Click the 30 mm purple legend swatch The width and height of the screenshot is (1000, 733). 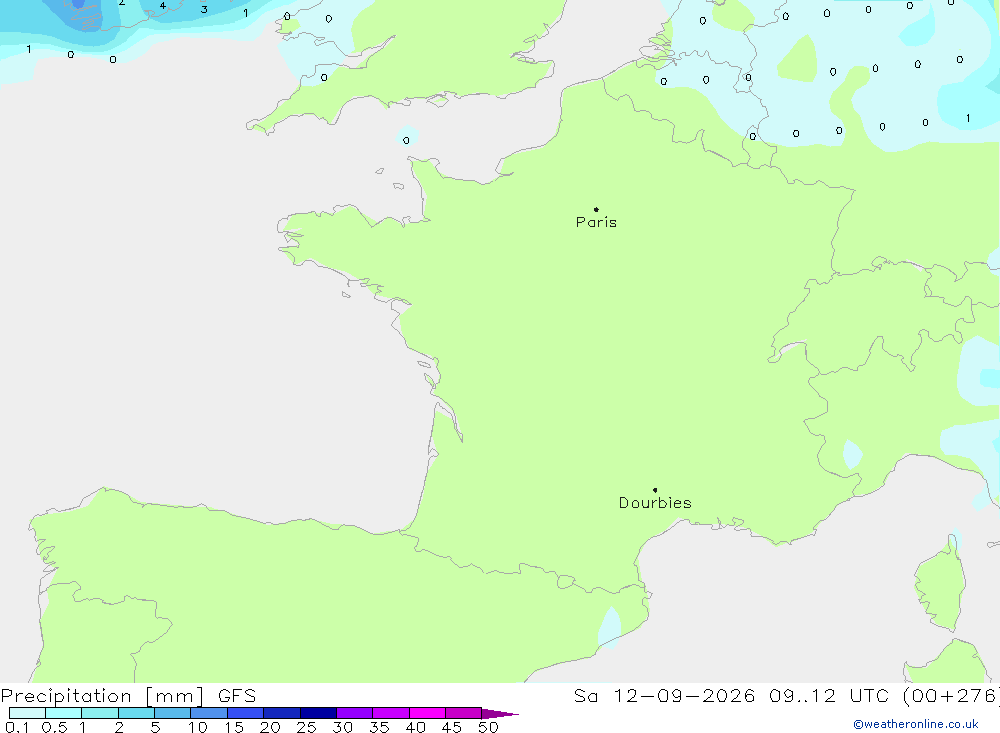354,713
